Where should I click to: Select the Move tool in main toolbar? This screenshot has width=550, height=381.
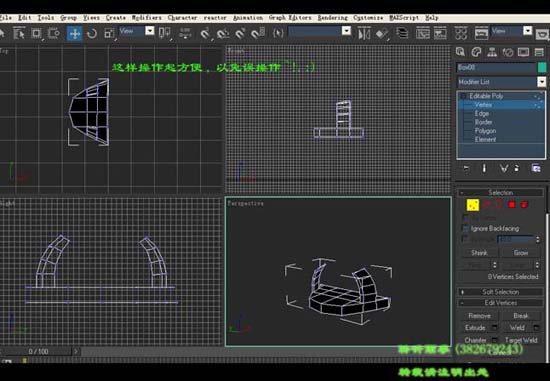tap(74, 33)
